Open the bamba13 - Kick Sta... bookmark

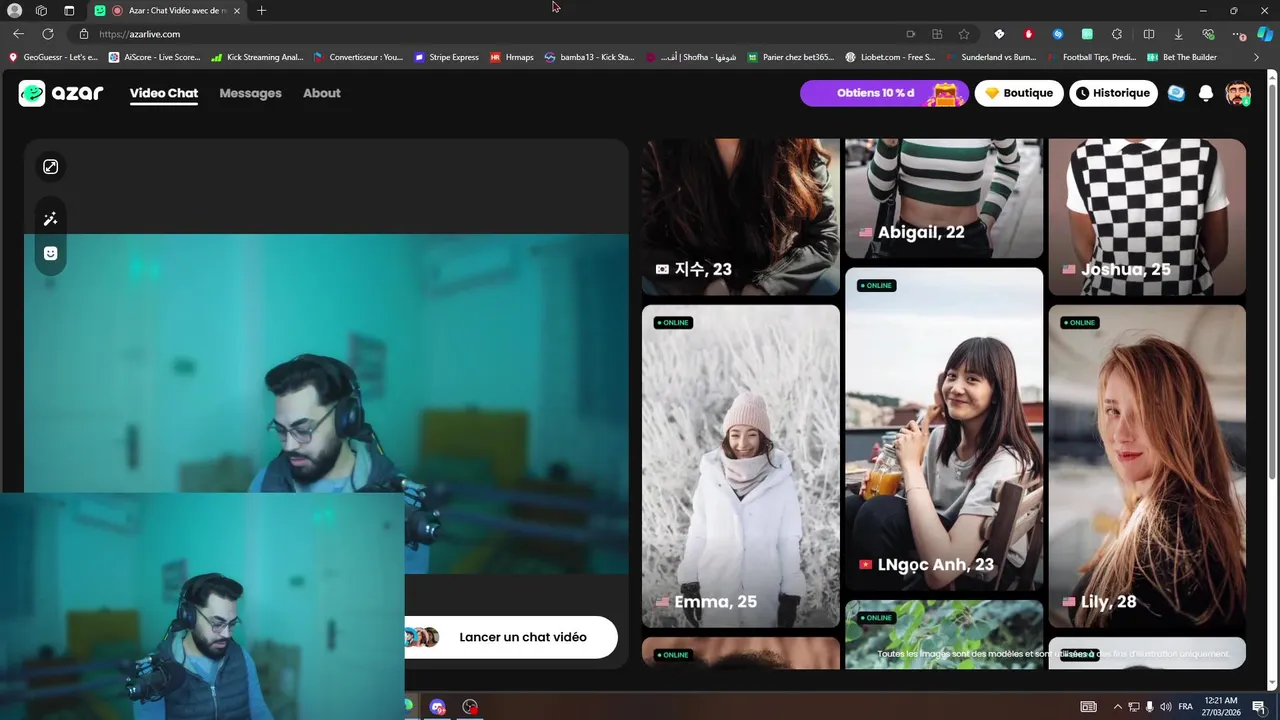coord(589,57)
